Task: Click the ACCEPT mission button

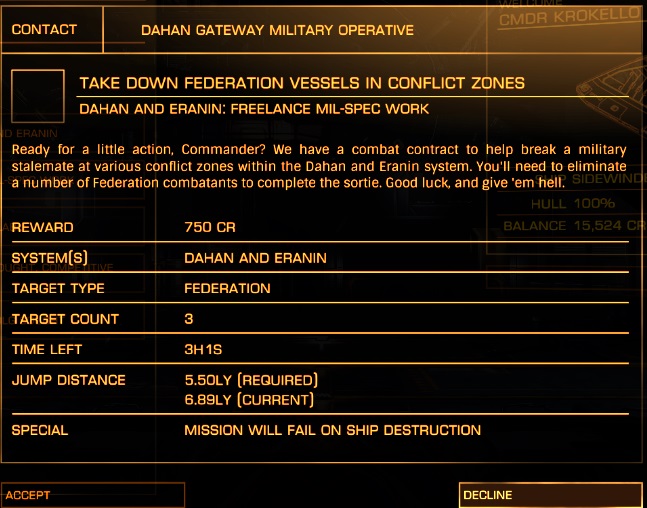Action: click(x=93, y=495)
